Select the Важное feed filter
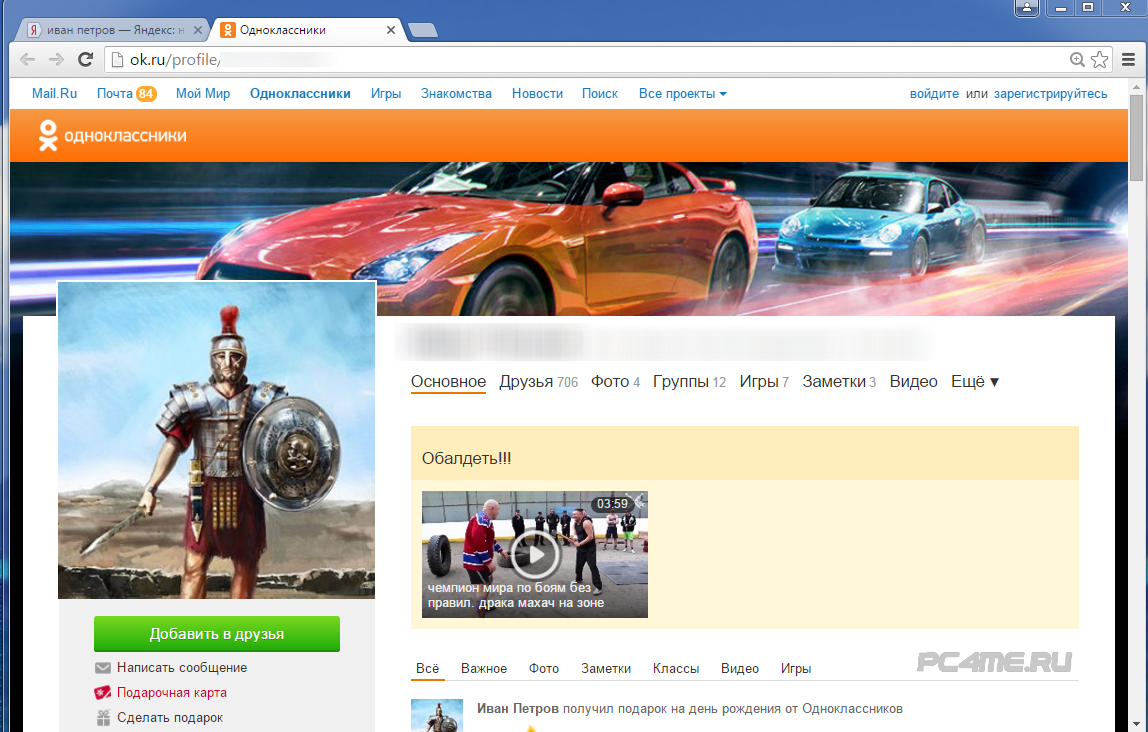The image size is (1148, 732). 484,669
